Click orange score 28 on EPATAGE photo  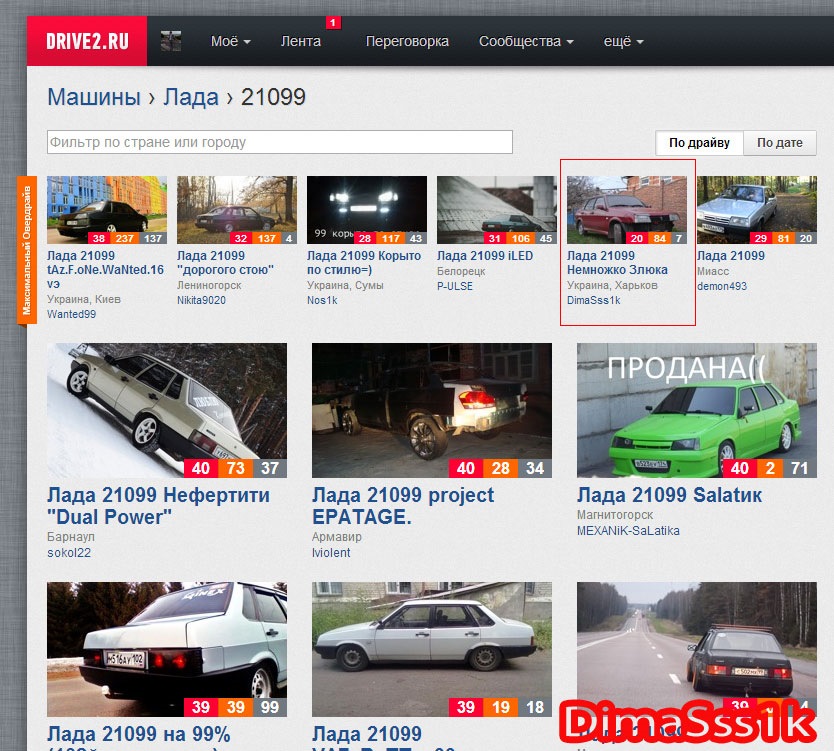[x=500, y=468]
